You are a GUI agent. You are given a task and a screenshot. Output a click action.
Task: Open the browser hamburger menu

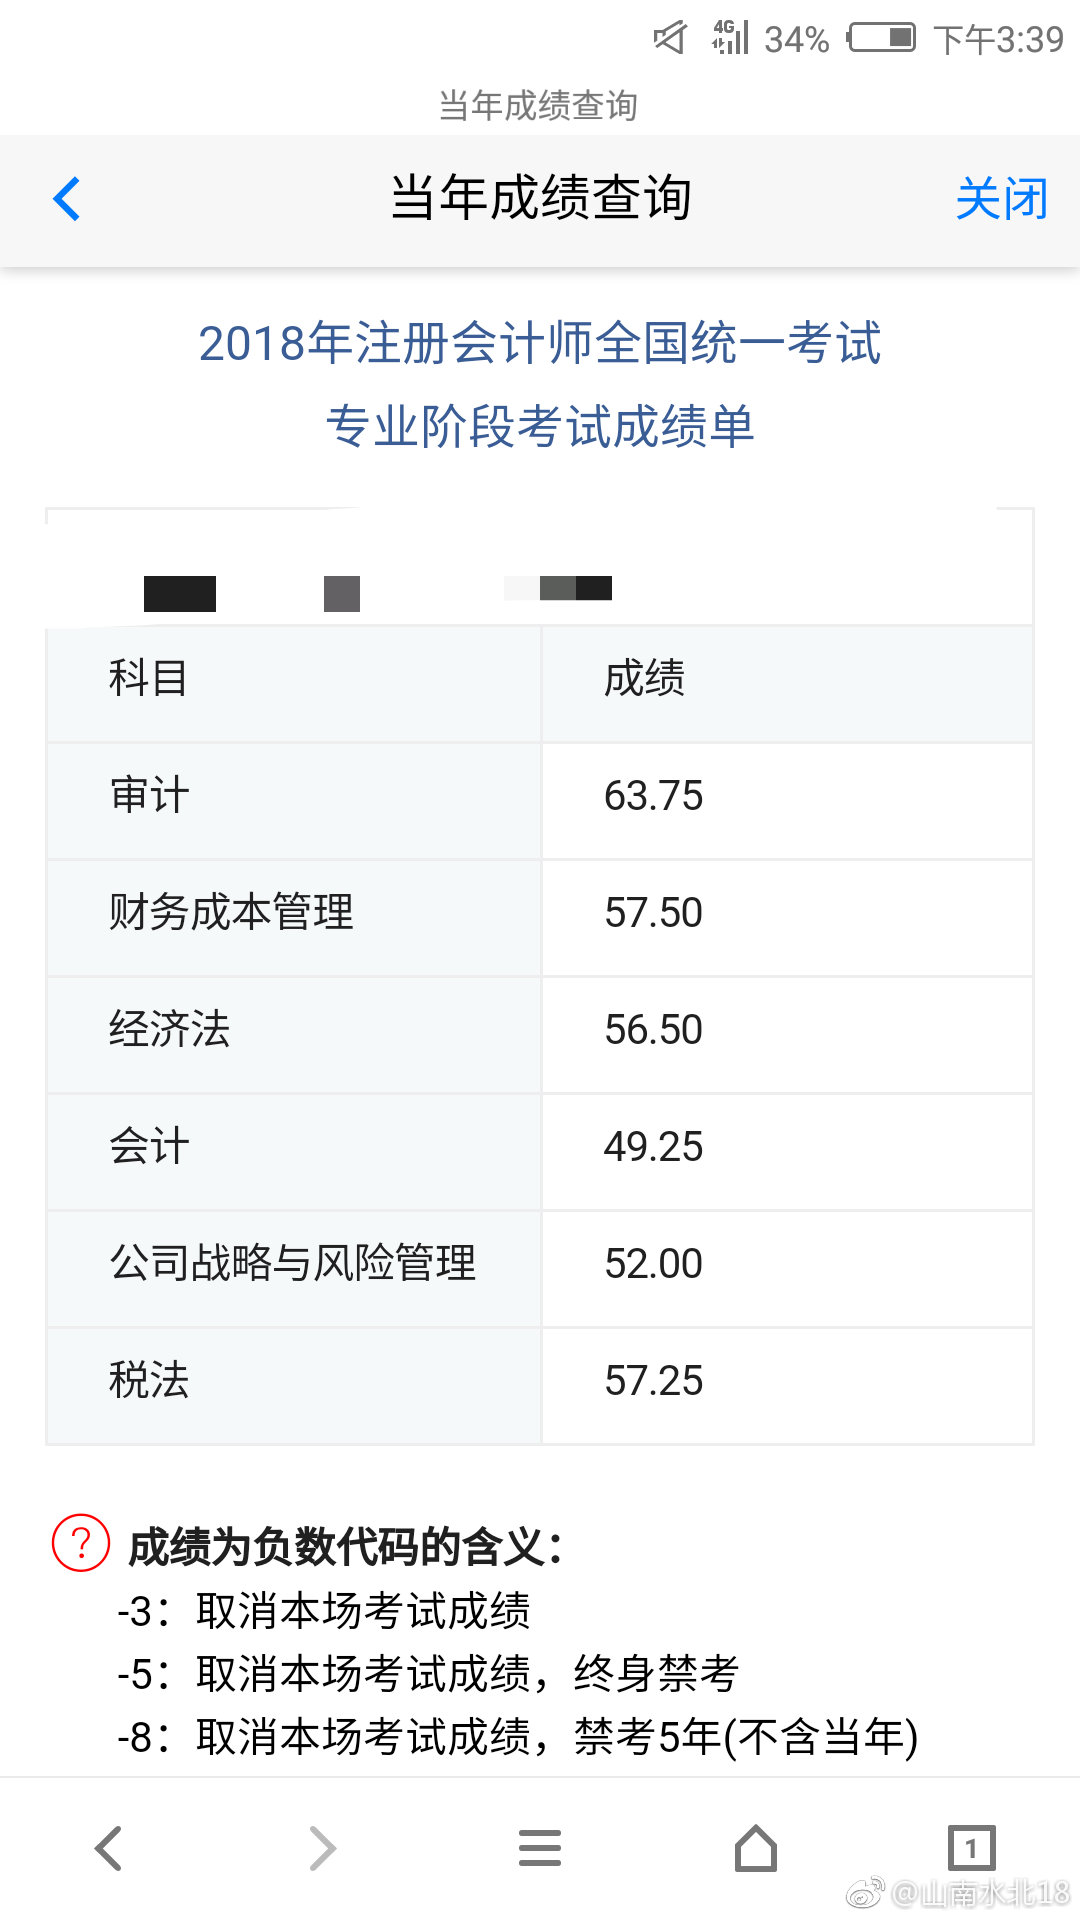pyautogui.click(x=540, y=1848)
